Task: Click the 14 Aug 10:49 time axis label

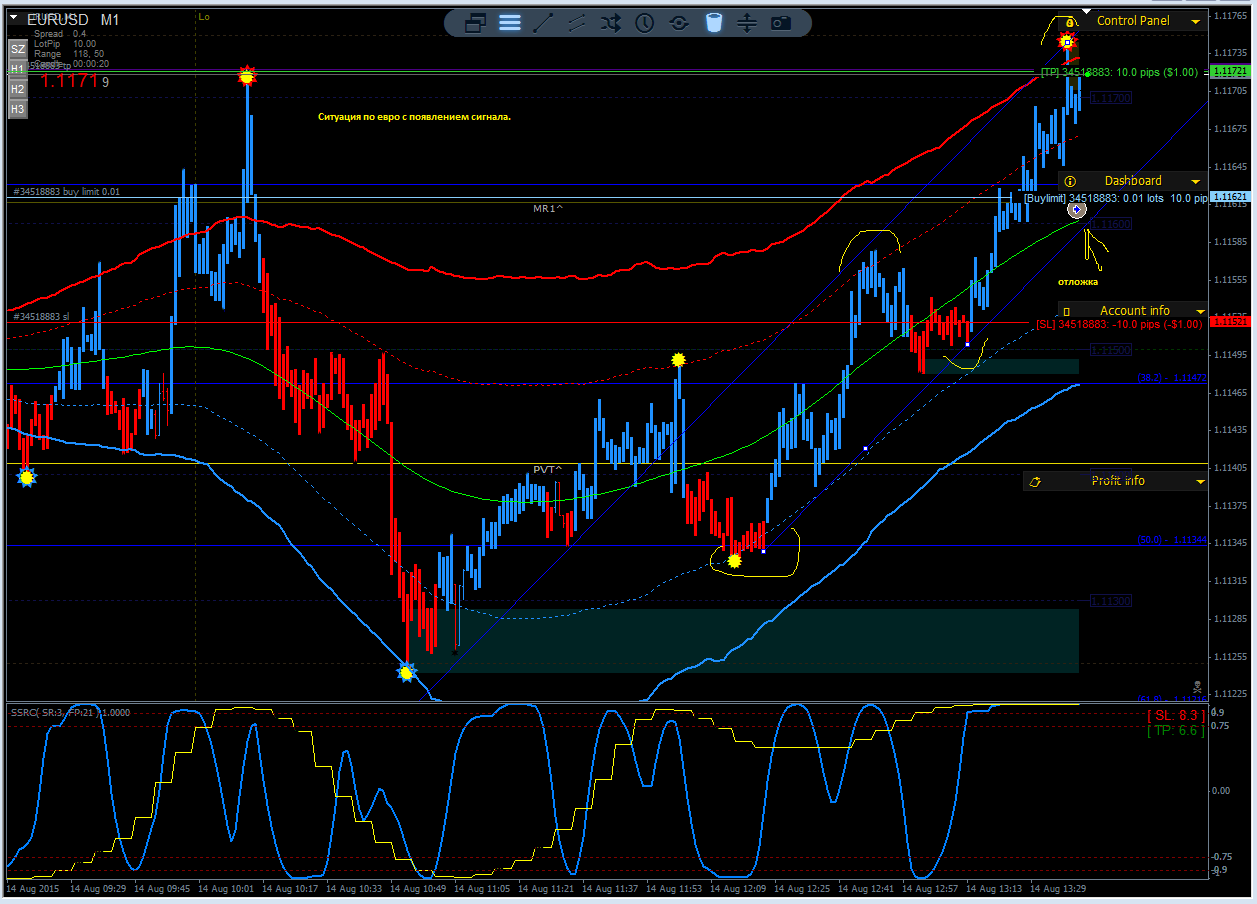Action: (420, 887)
